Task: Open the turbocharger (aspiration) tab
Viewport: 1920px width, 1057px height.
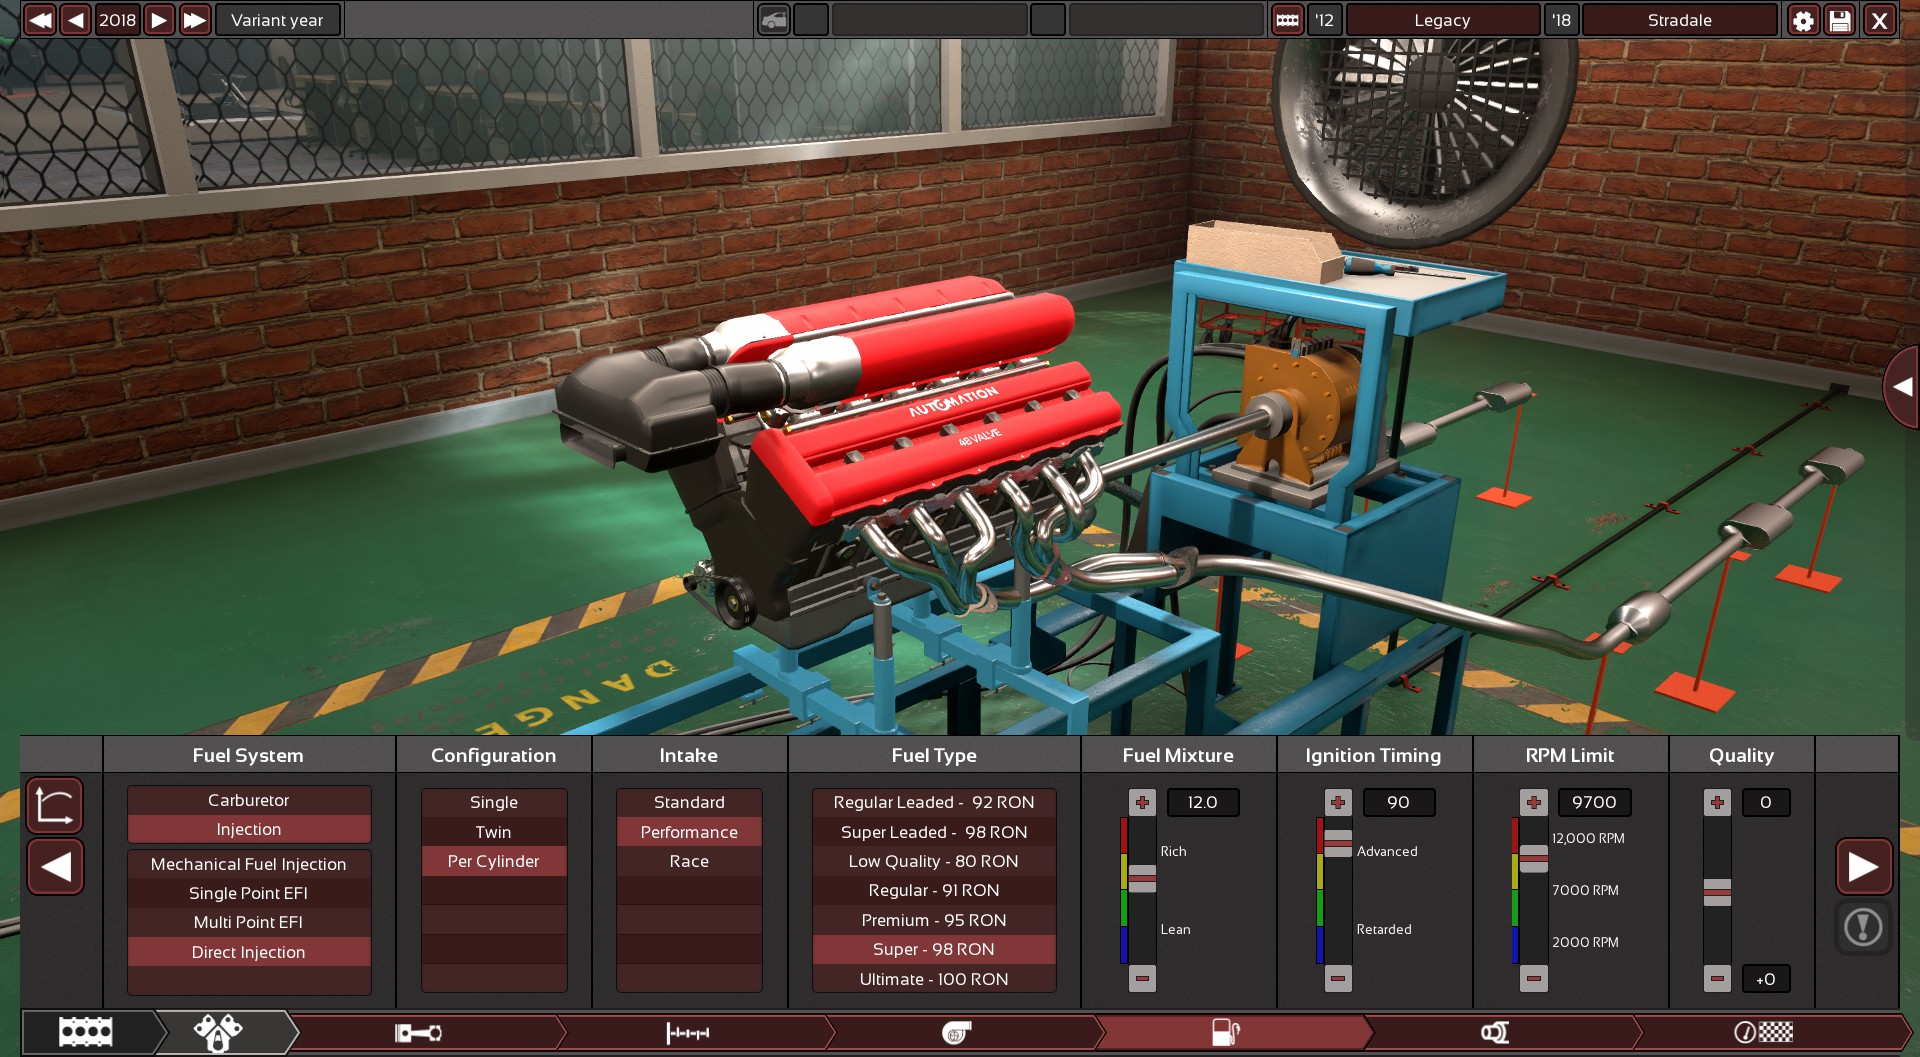Action: [957, 1032]
